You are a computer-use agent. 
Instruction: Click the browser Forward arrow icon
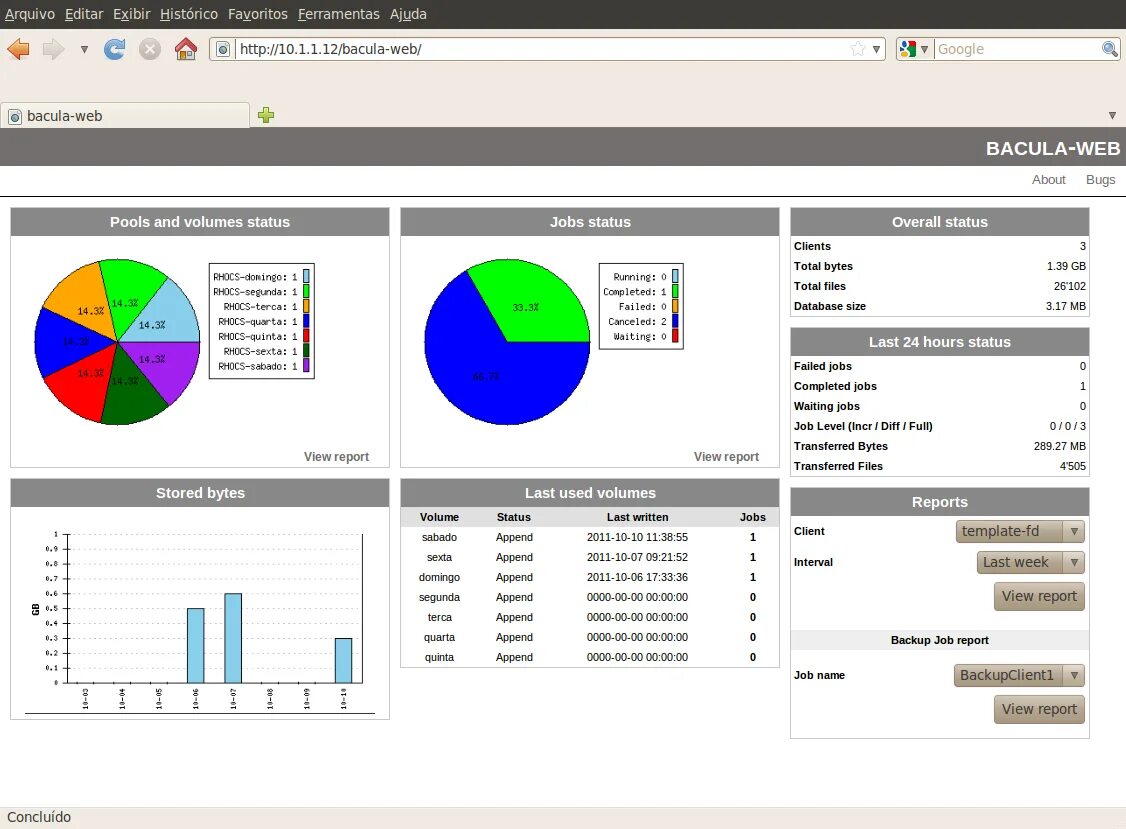click(54, 49)
